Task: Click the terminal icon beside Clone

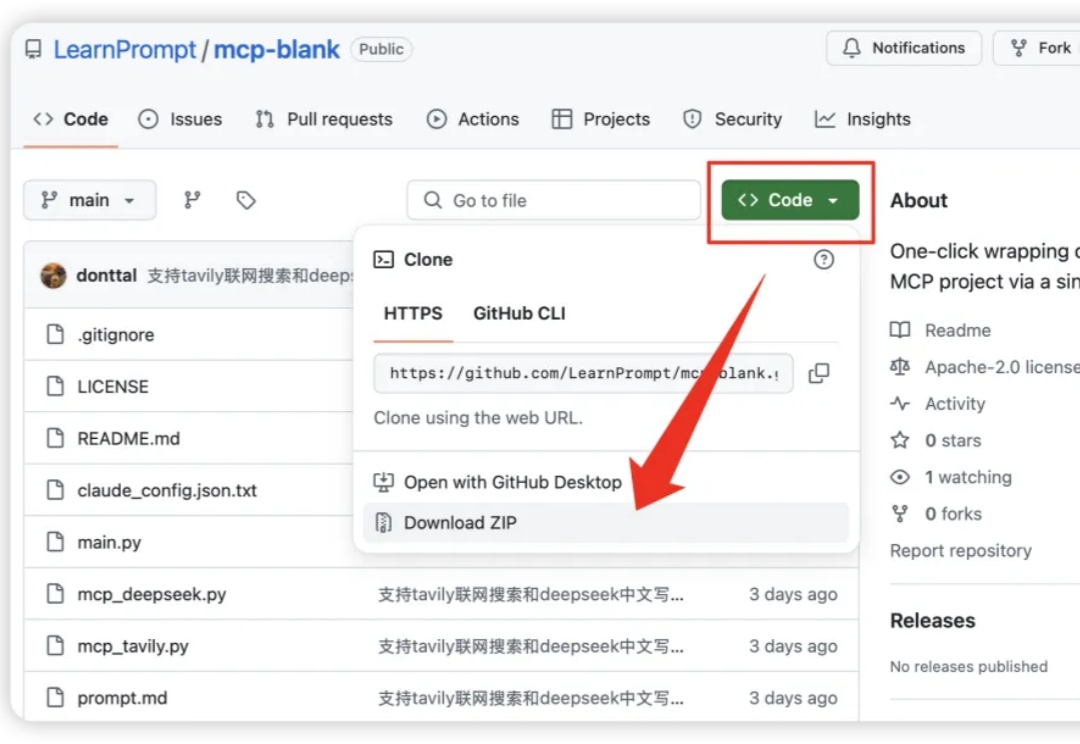Action: click(384, 260)
